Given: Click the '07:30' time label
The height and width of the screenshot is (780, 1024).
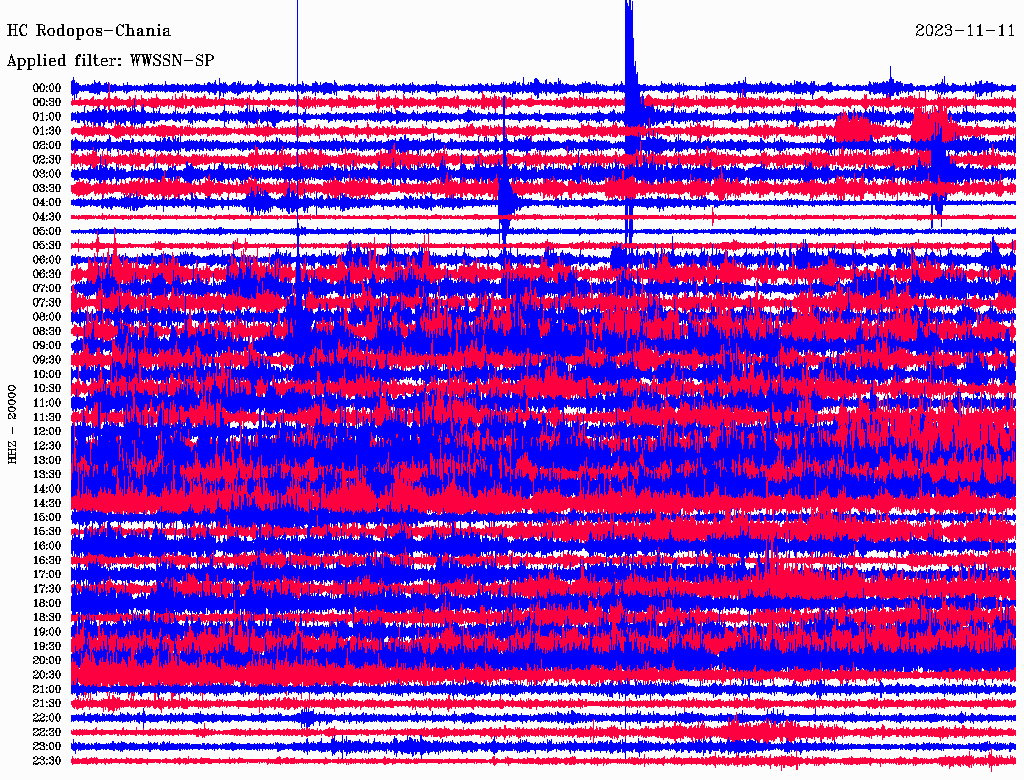Looking at the screenshot, I should coord(47,303).
